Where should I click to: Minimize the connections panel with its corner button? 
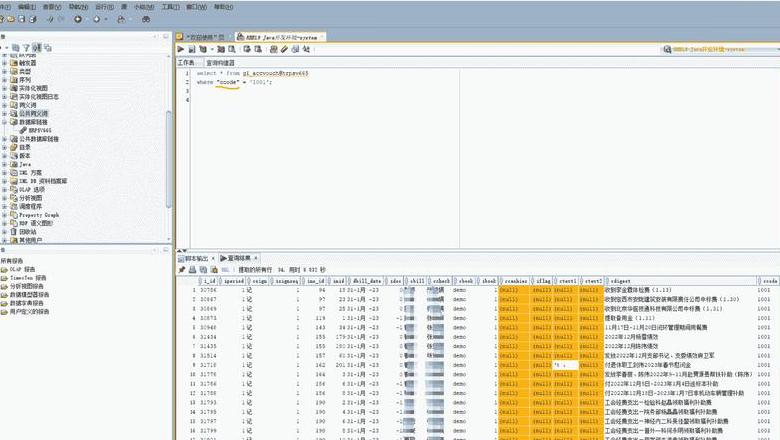[x=166, y=36]
